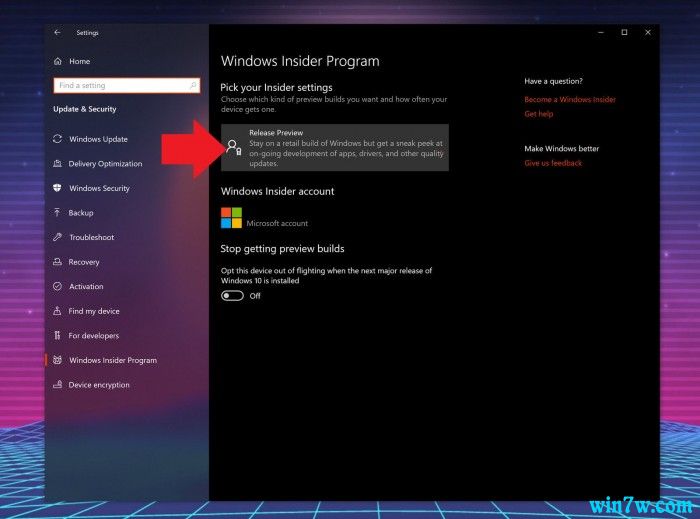The image size is (700, 519).
Task: Click the Find my device icon
Action: pyautogui.click(x=57, y=311)
